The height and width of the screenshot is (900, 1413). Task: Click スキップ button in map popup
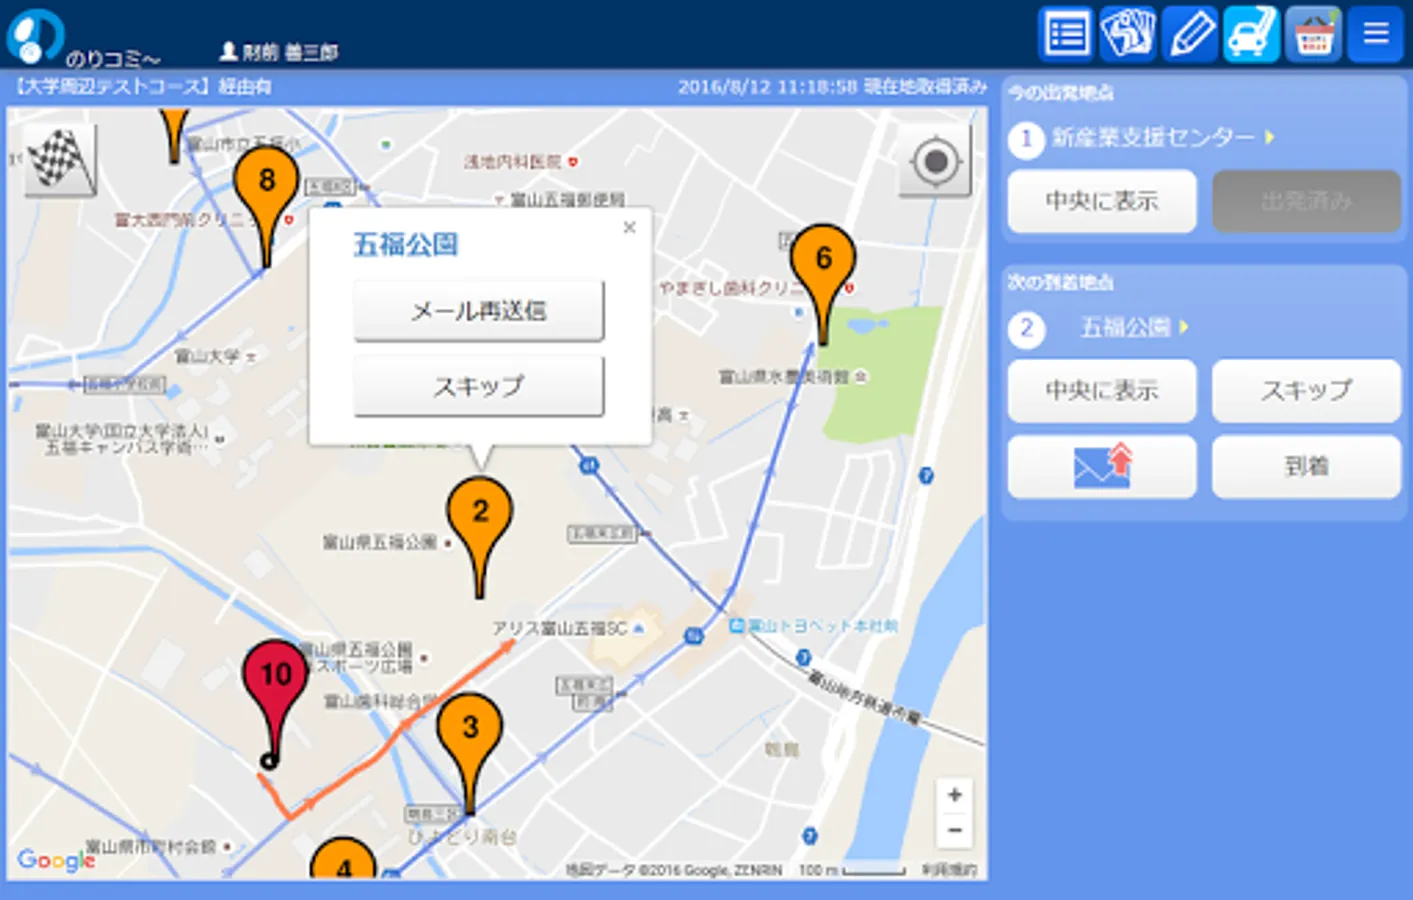pyautogui.click(x=478, y=386)
